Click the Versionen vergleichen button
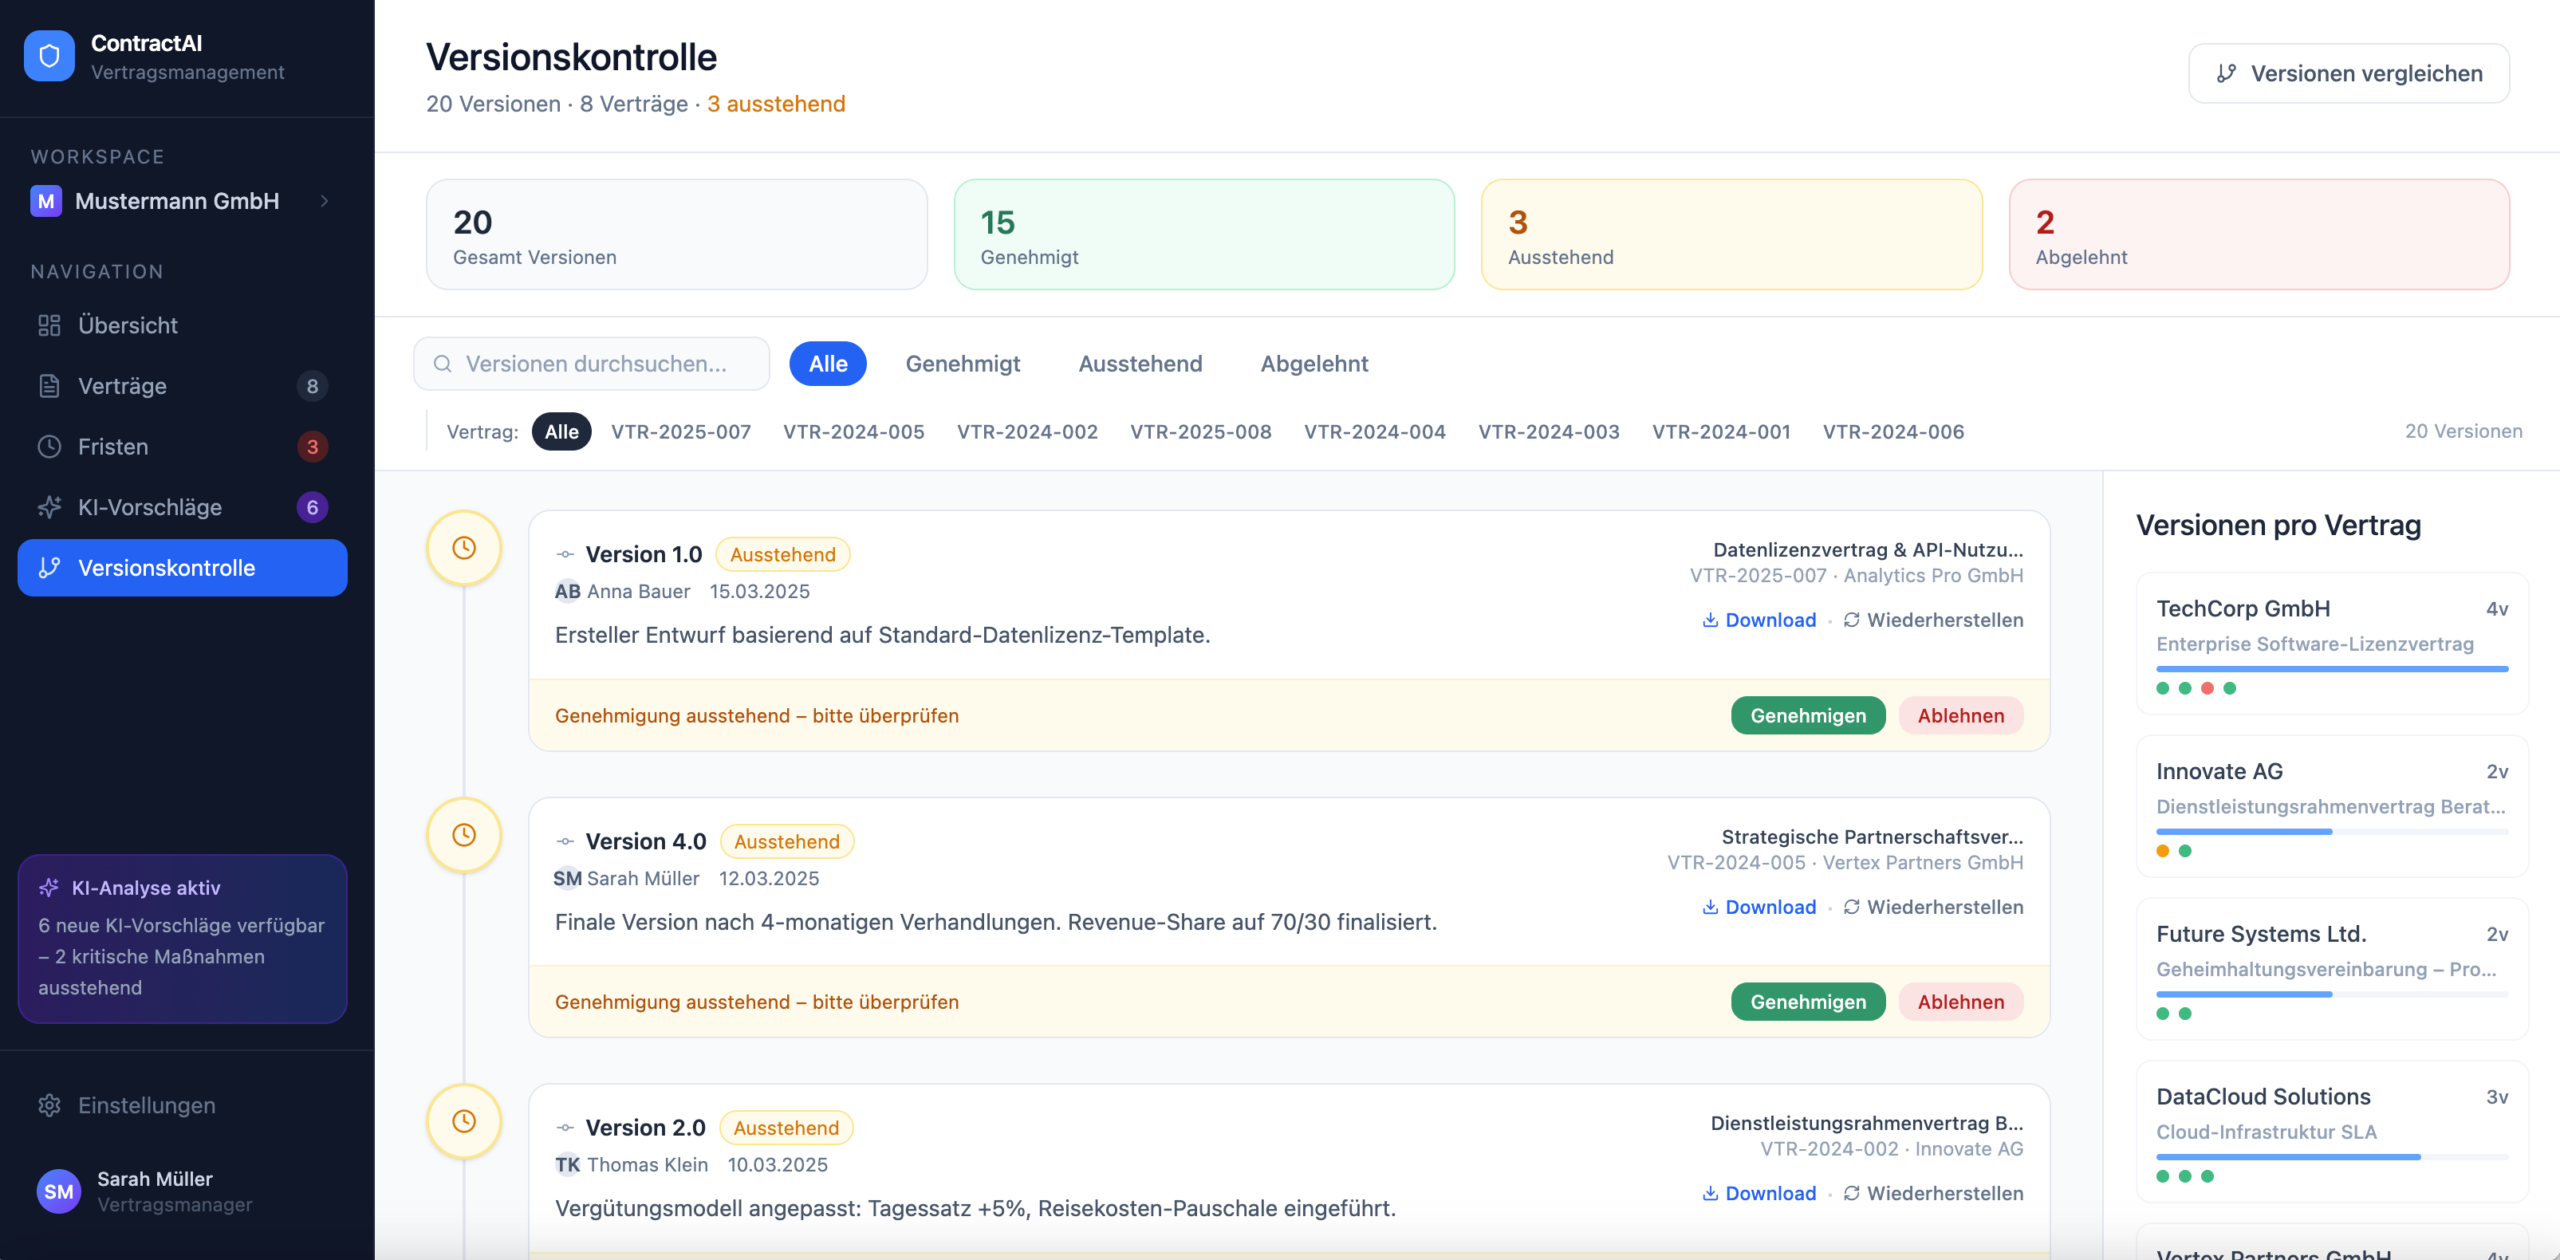This screenshot has width=2560, height=1260. [x=2348, y=73]
